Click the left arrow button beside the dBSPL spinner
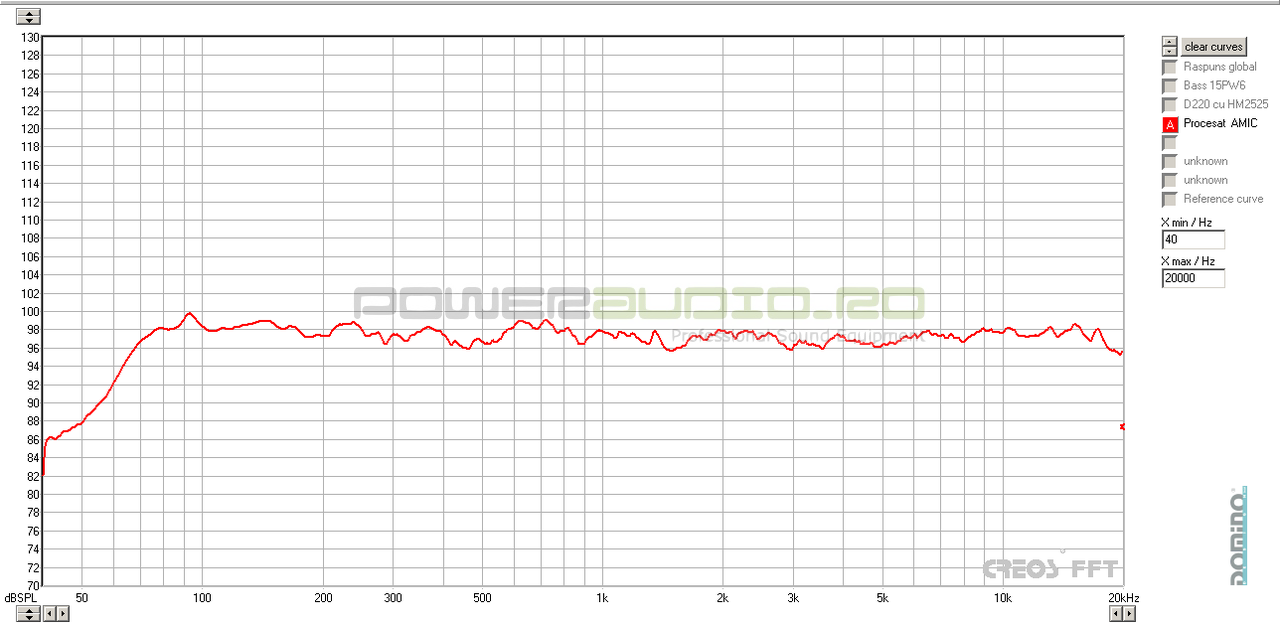This screenshot has height=624, width=1280. click(x=50, y=613)
